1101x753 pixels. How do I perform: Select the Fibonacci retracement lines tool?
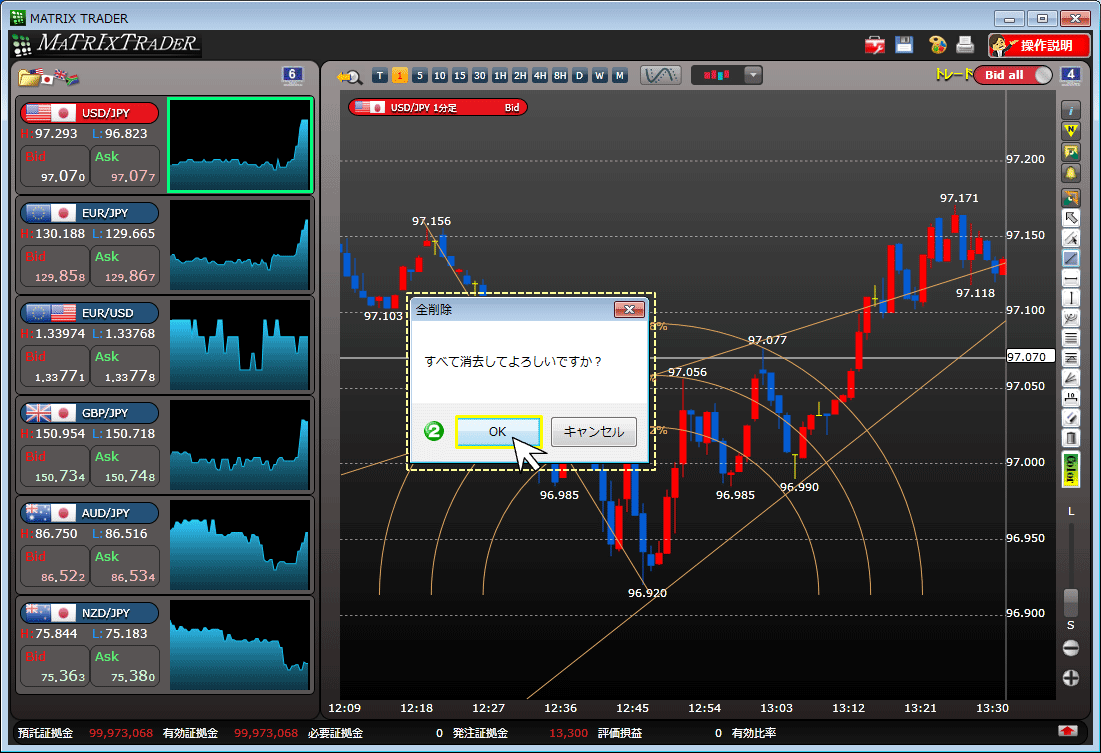click(x=1071, y=339)
